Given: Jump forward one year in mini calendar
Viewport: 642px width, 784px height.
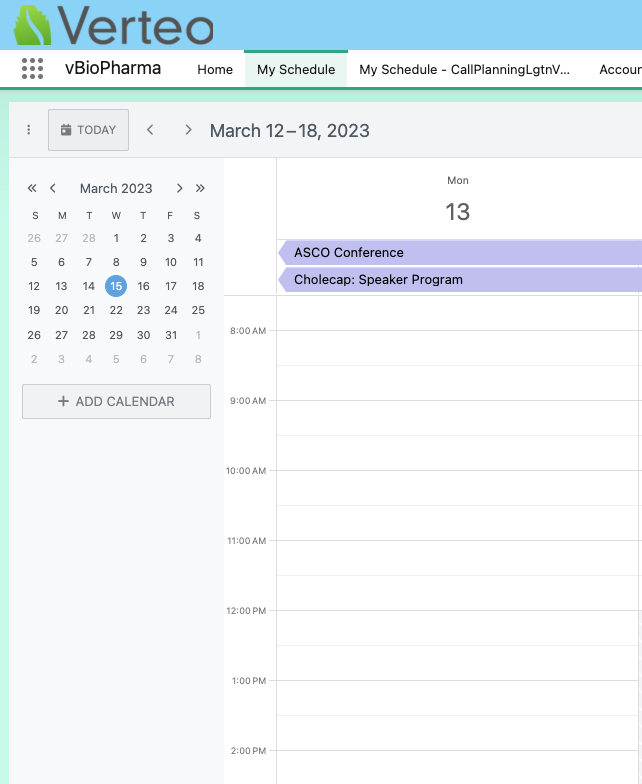Looking at the screenshot, I should (x=200, y=188).
